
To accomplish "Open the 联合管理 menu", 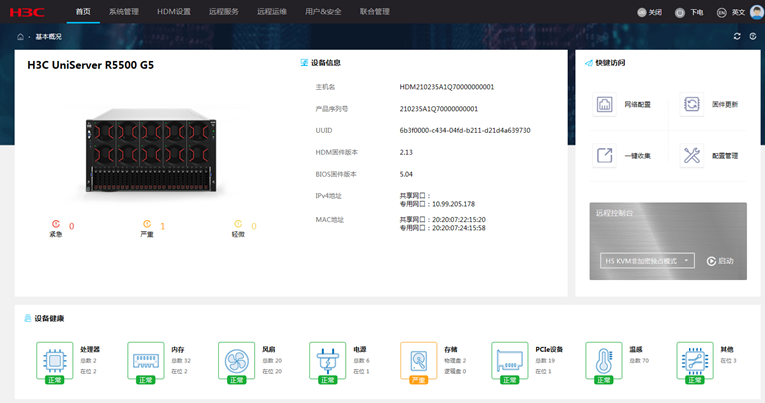I will 375,12.
